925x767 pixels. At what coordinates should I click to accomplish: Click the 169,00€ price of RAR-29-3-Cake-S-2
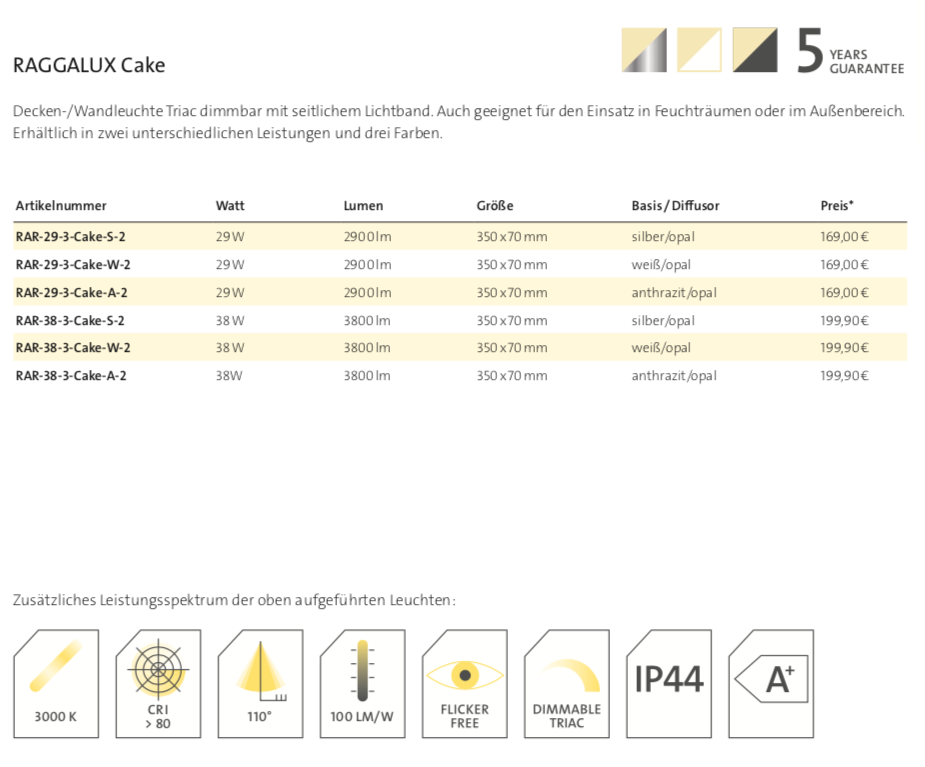coord(844,237)
